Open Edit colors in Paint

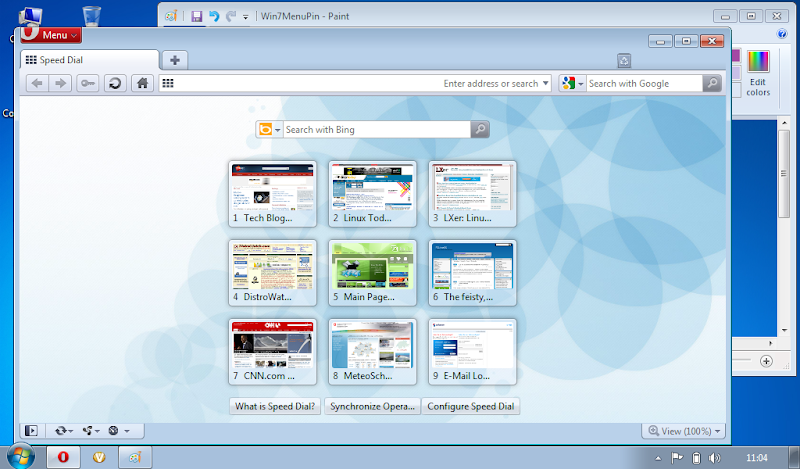pyautogui.click(x=758, y=73)
